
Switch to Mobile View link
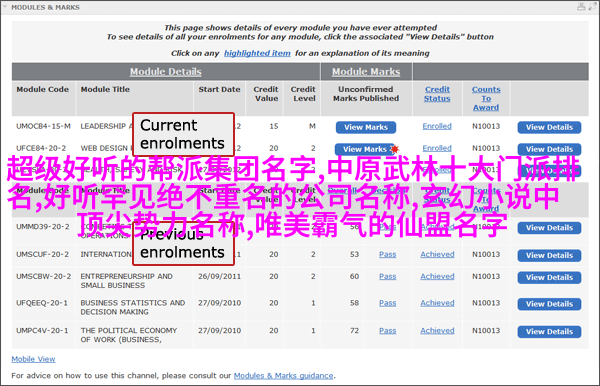click(33, 359)
